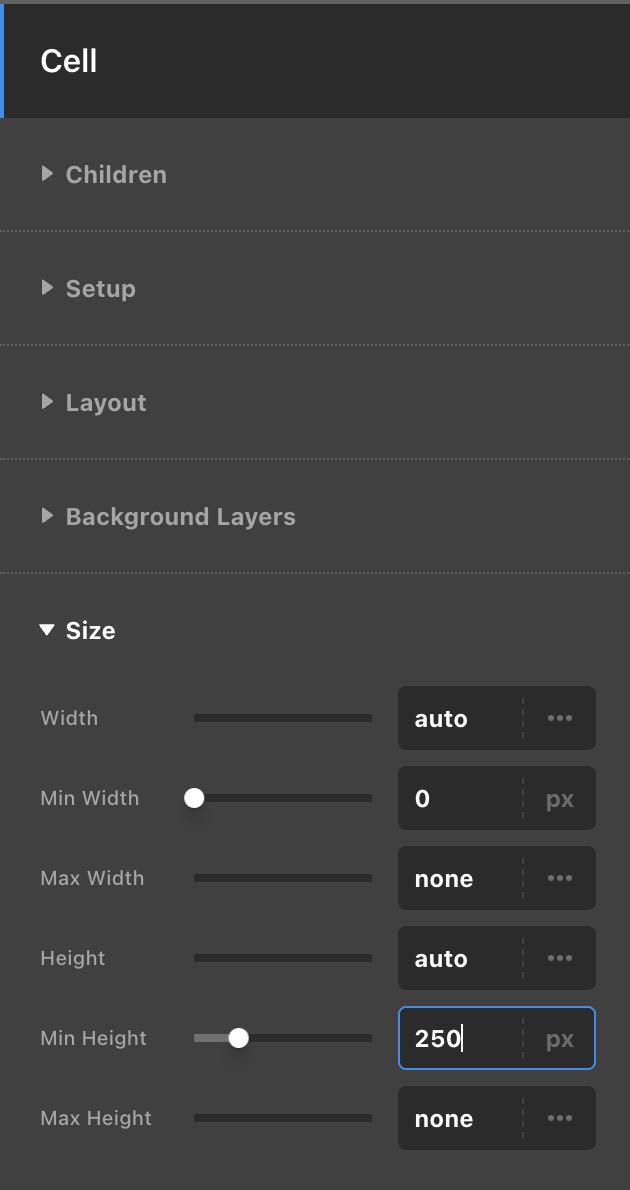Focus the Height auto value field
The height and width of the screenshot is (1190, 630).
point(460,958)
